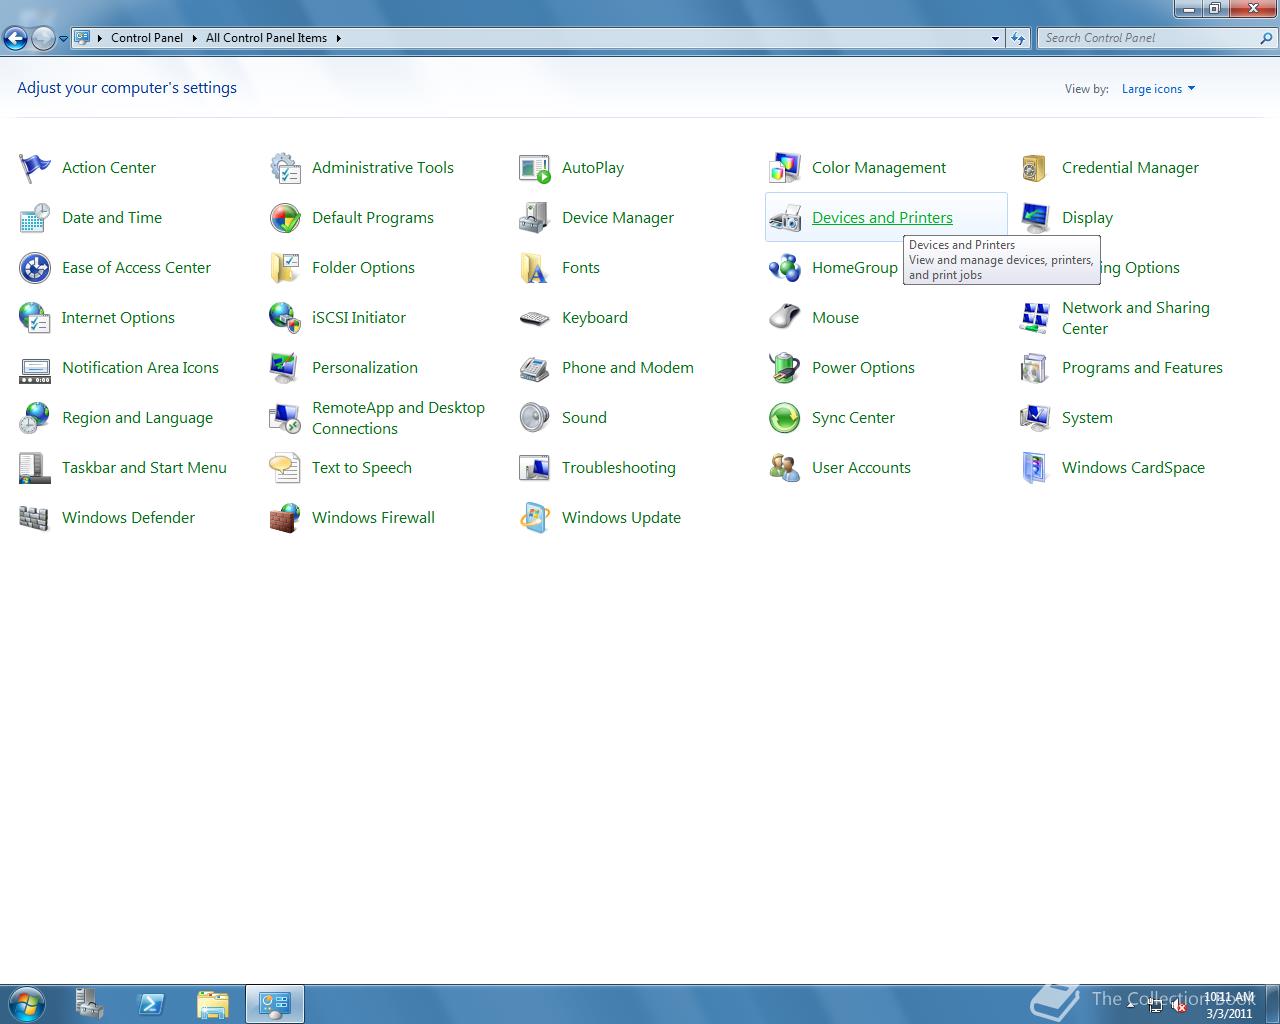
Task: Refresh the Control Panel address bar
Action: coord(1018,38)
